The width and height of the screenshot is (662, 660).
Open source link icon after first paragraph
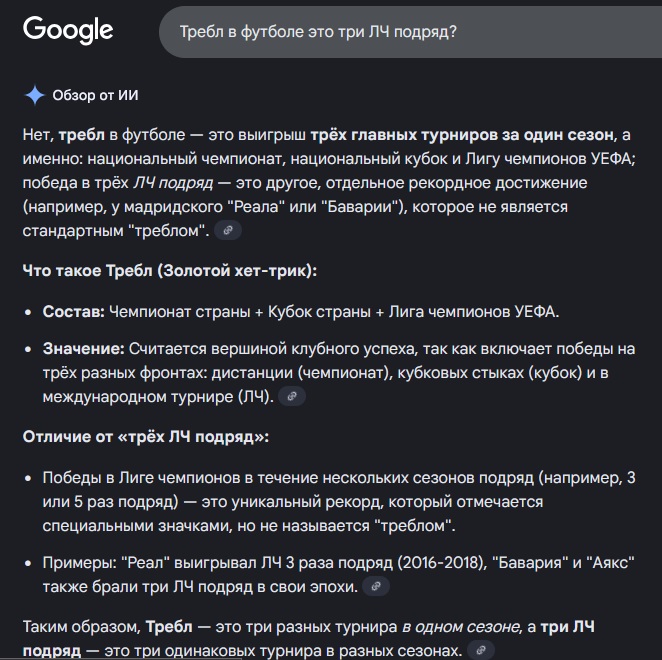[x=228, y=230]
